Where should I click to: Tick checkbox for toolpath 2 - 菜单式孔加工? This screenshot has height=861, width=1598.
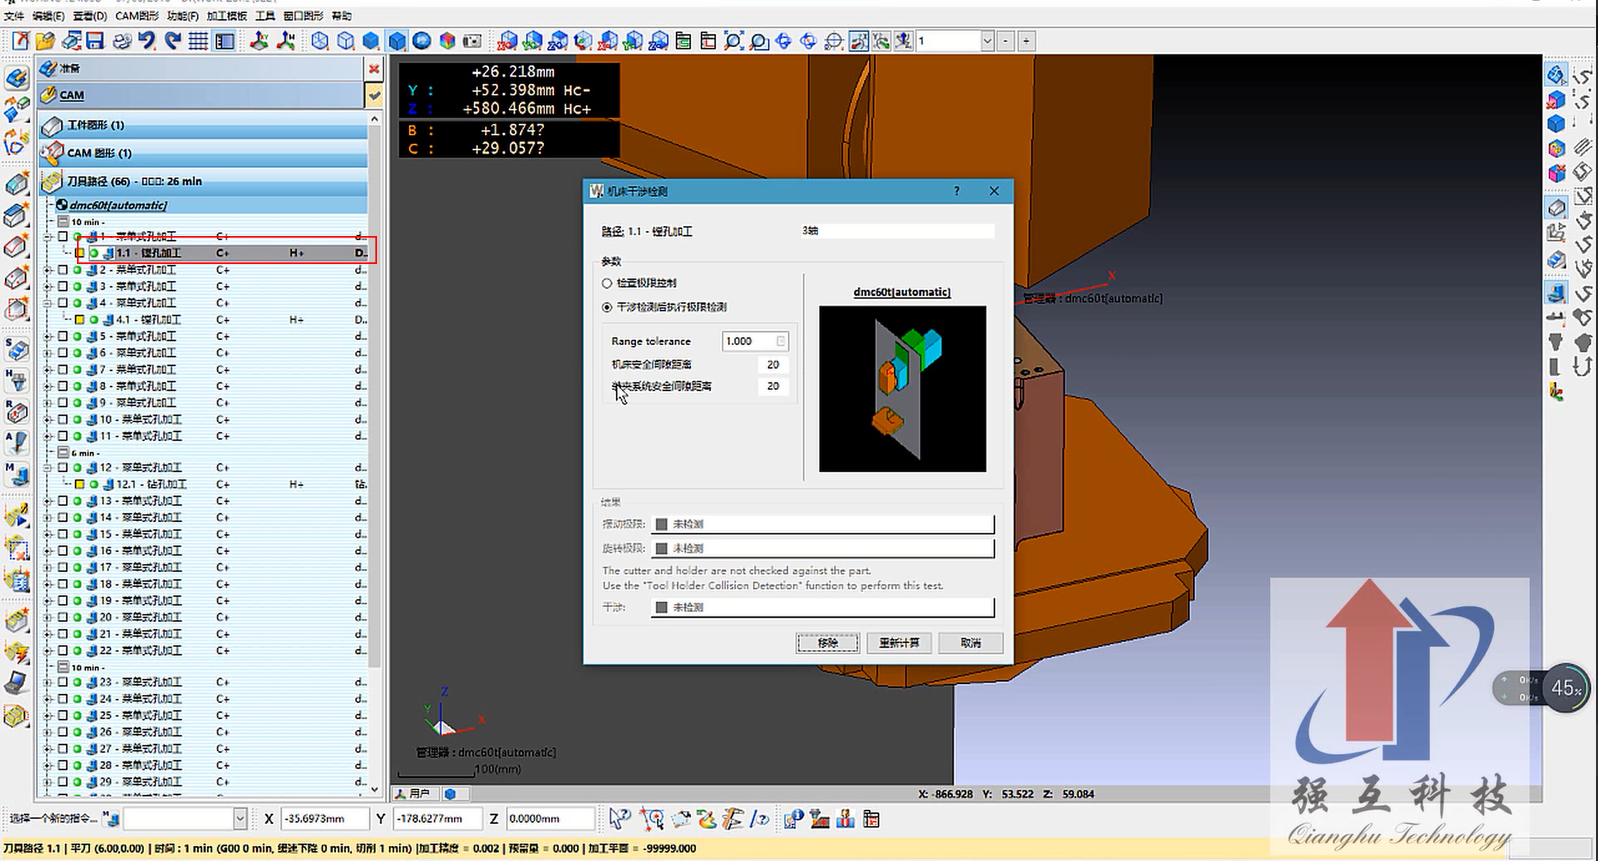click(63, 270)
